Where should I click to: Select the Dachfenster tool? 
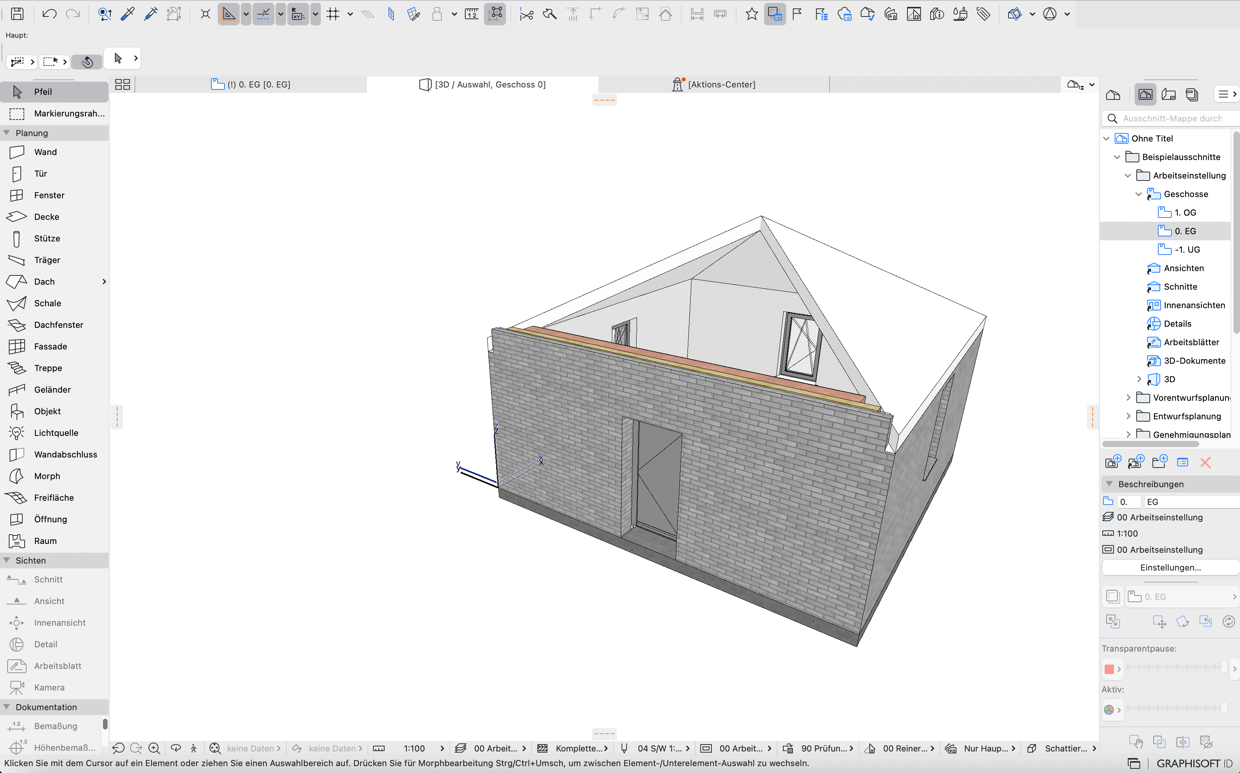(54, 325)
